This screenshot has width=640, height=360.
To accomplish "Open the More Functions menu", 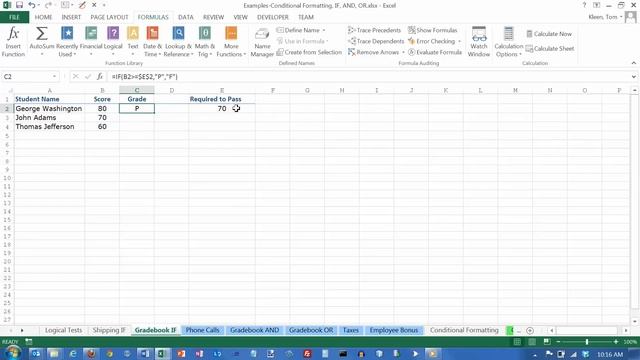I will coord(231,42).
